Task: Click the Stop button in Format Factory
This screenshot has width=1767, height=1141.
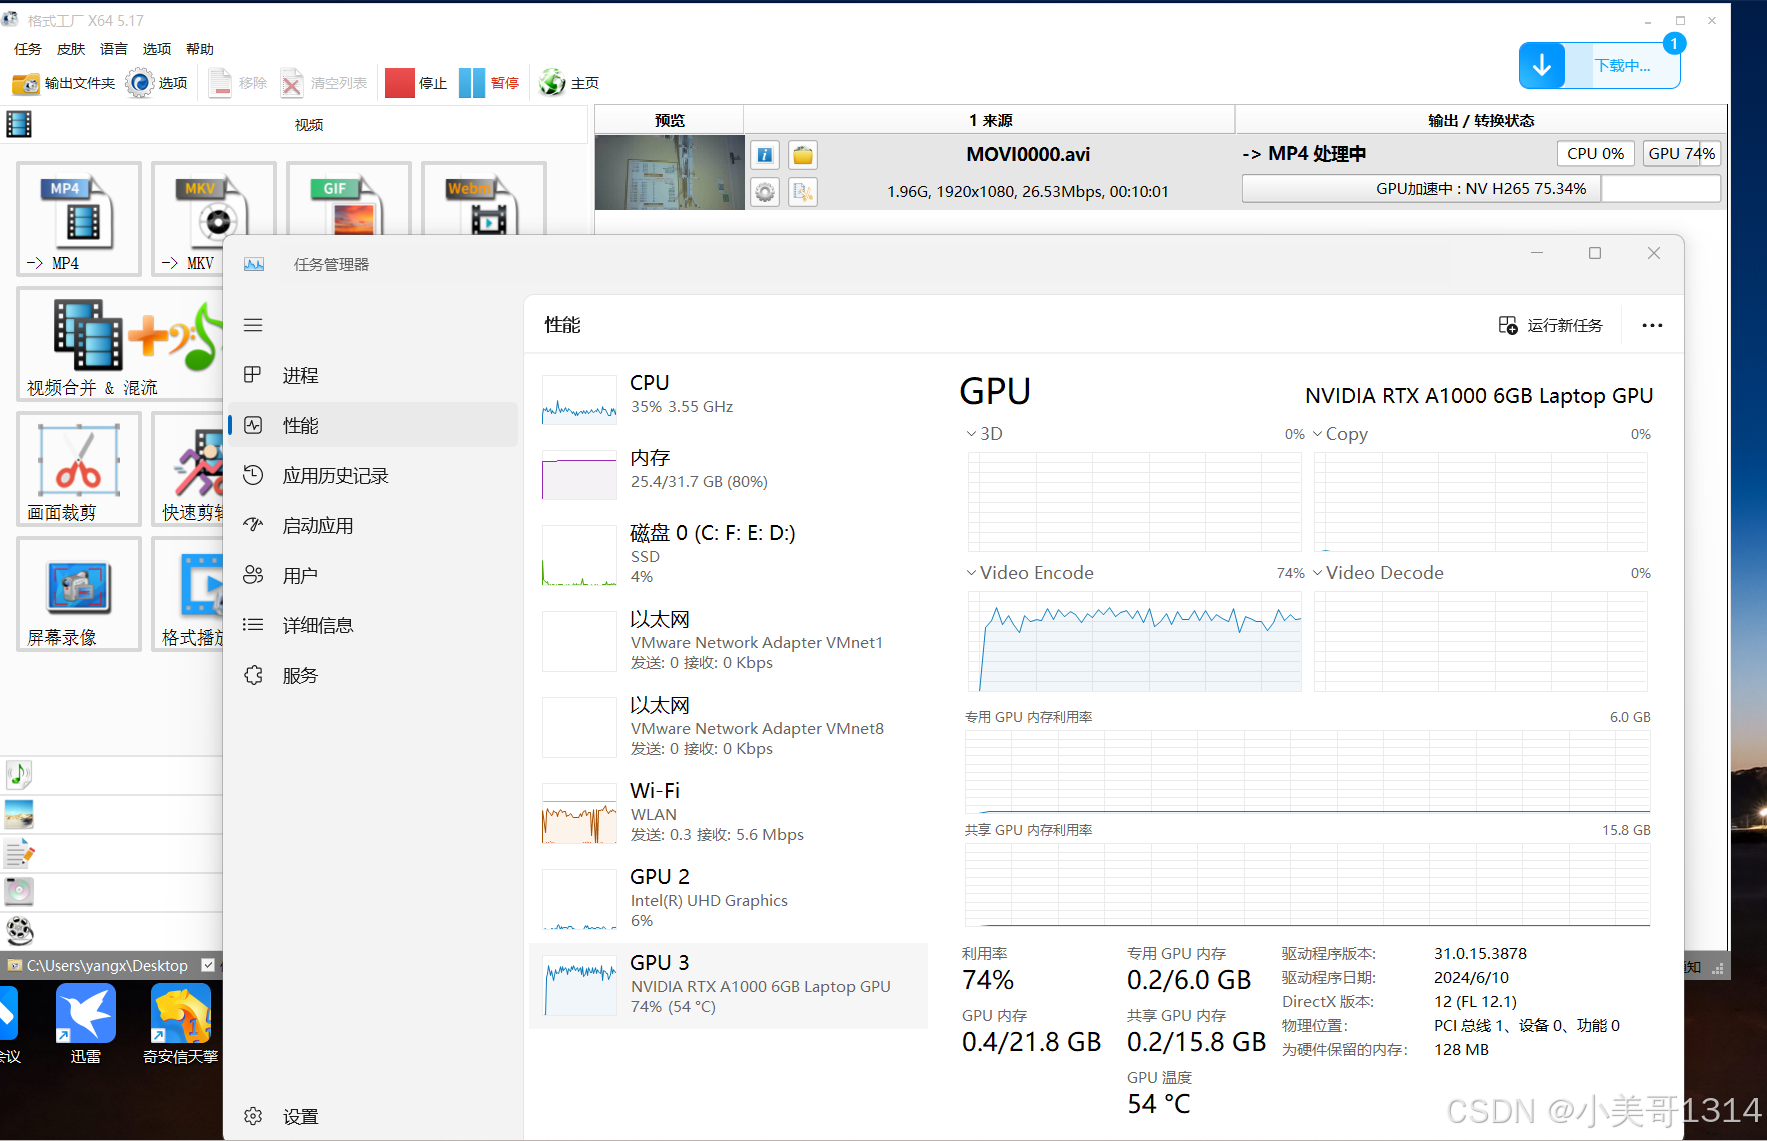Action: point(416,83)
